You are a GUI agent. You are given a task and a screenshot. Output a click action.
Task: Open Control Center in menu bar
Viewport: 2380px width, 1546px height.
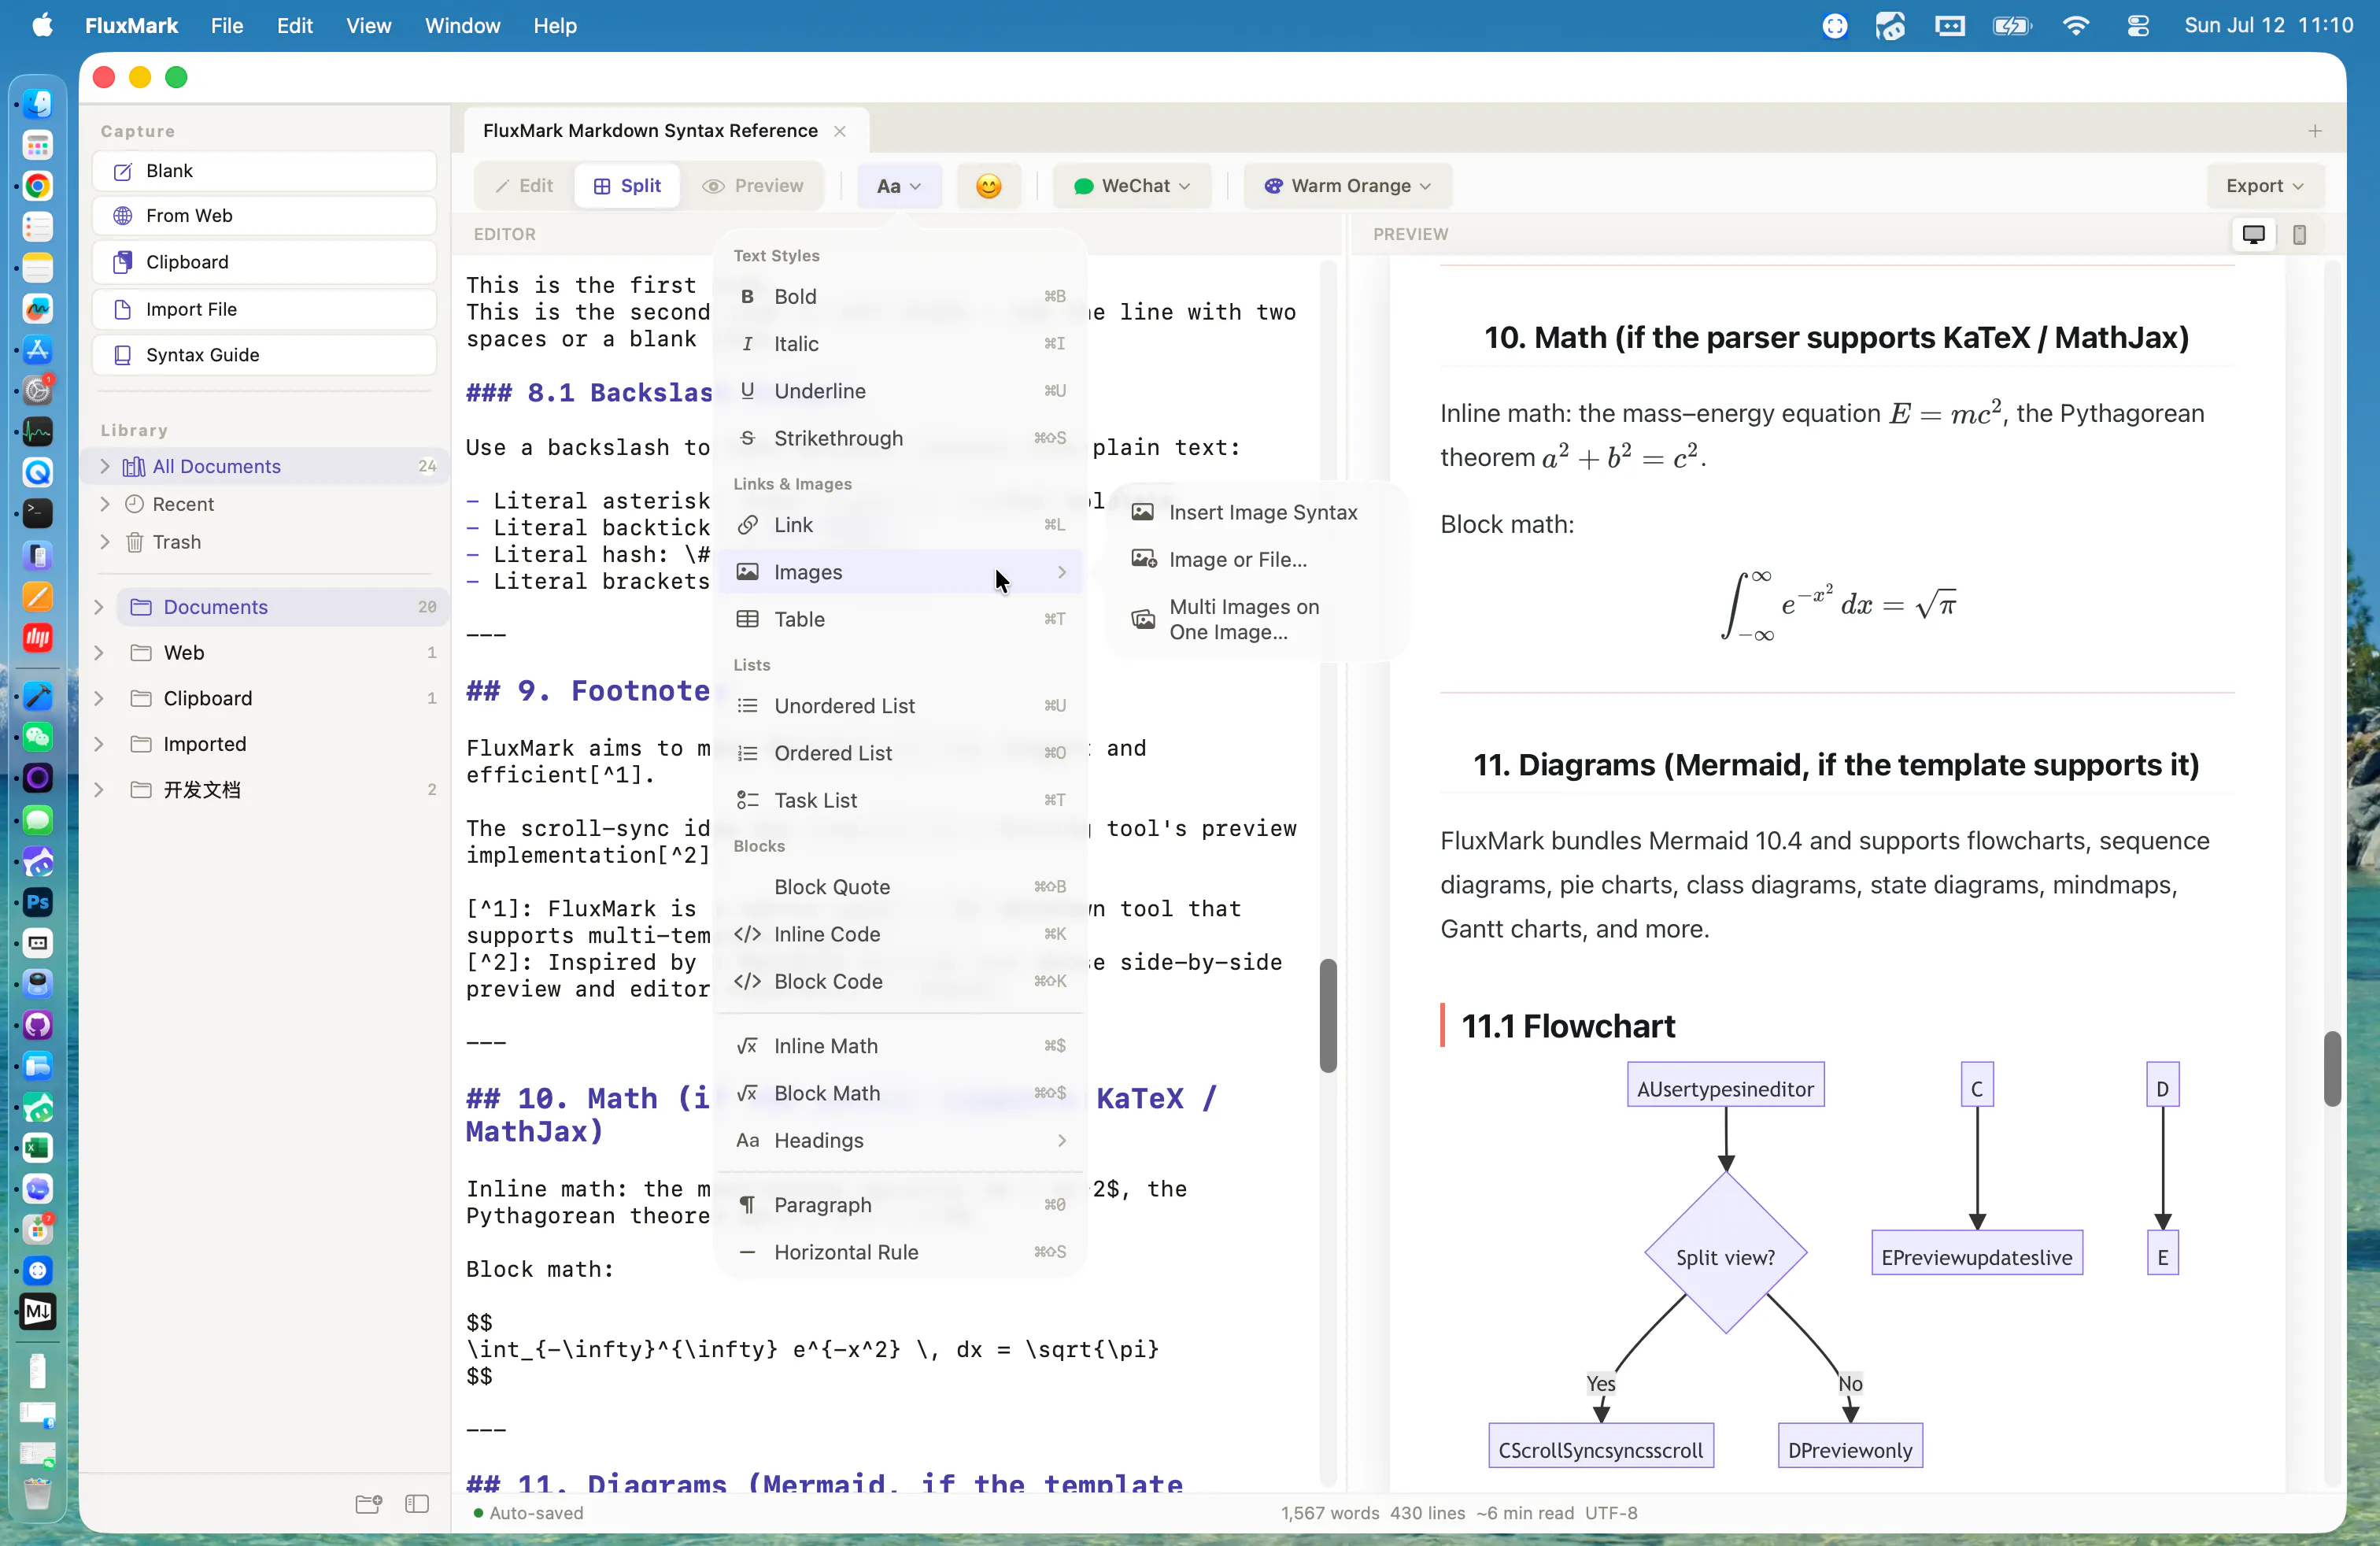(2138, 26)
